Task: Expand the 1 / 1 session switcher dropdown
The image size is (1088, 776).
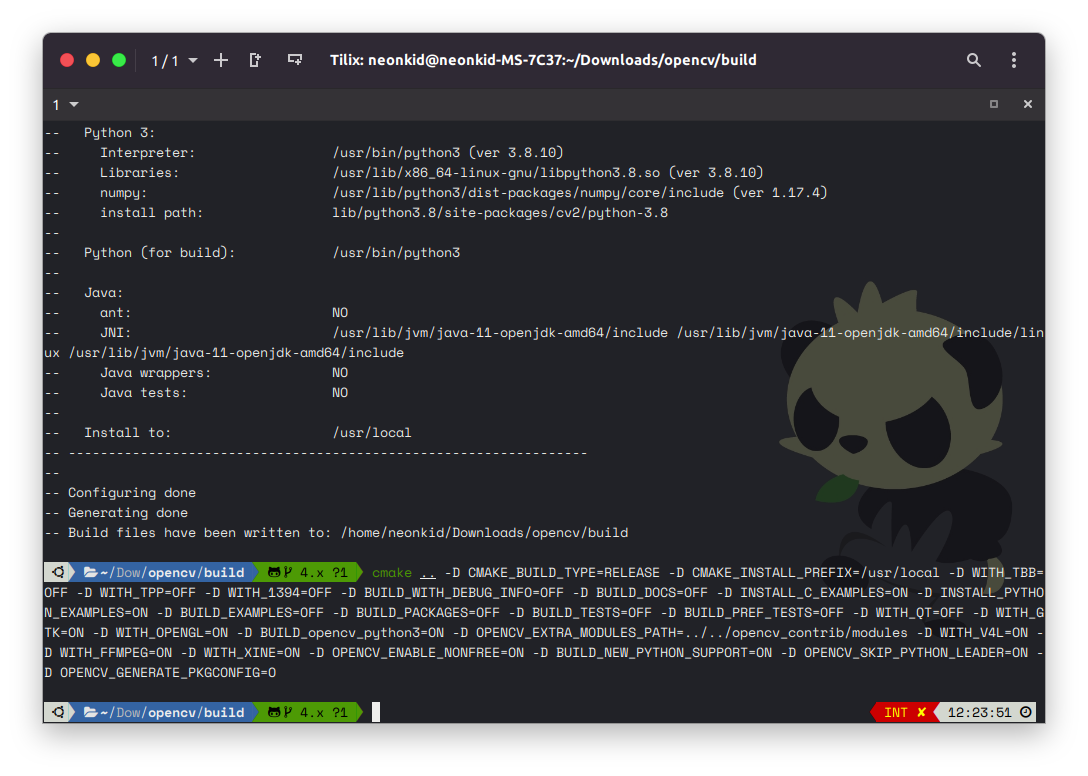Action: pyautogui.click(x=174, y=60)
